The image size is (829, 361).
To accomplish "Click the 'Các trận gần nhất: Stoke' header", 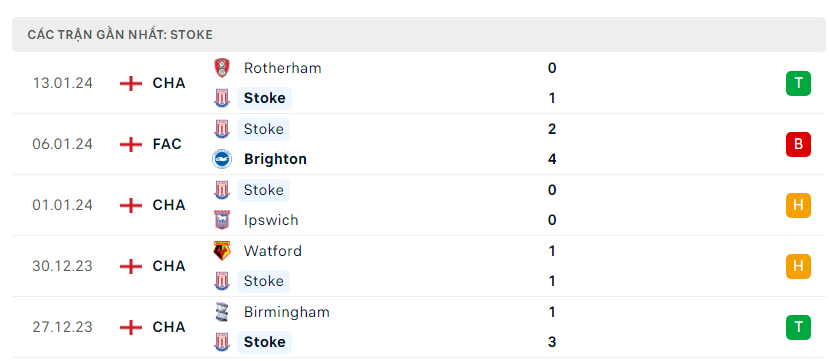I will coord(419,35).
